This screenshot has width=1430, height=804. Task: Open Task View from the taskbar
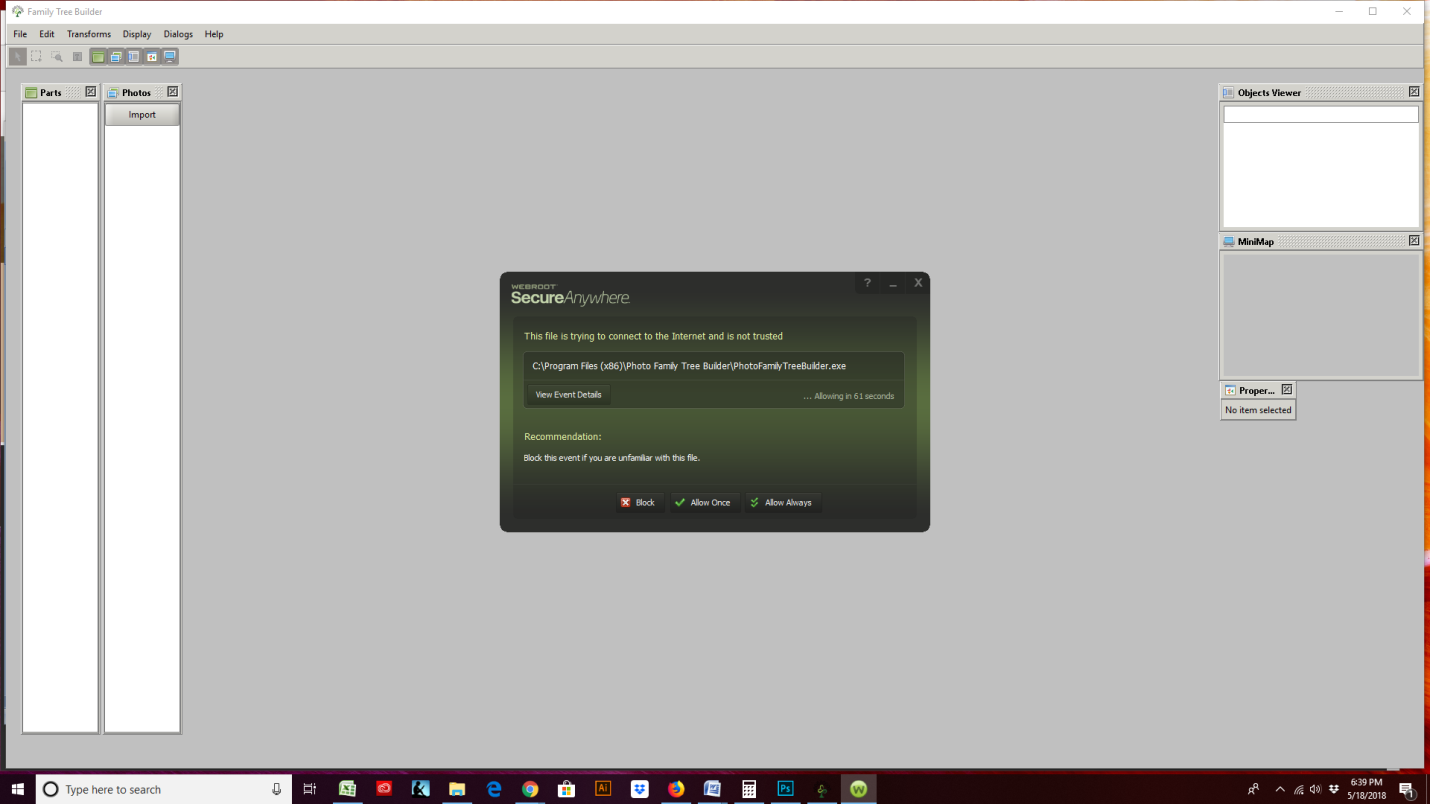point(310,789)
